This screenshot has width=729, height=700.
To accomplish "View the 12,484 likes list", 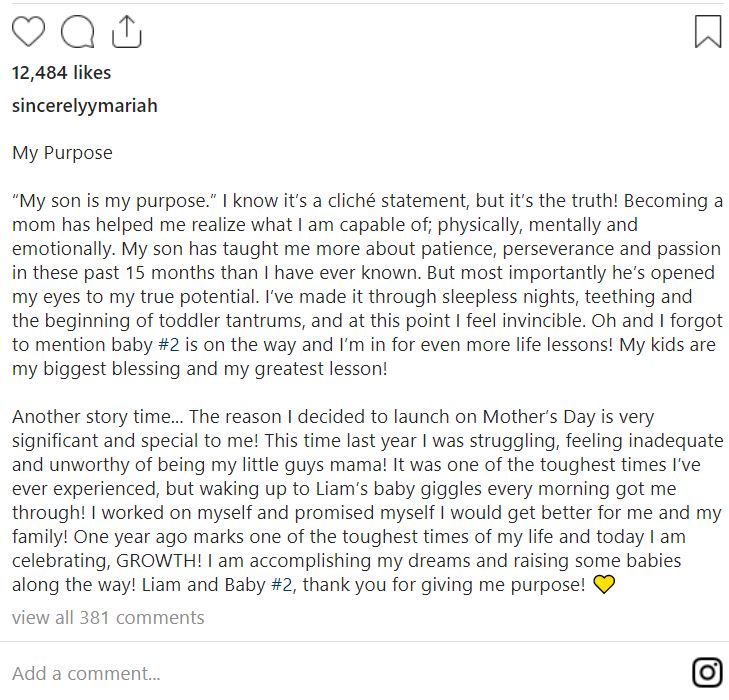I will click(61, 73).
